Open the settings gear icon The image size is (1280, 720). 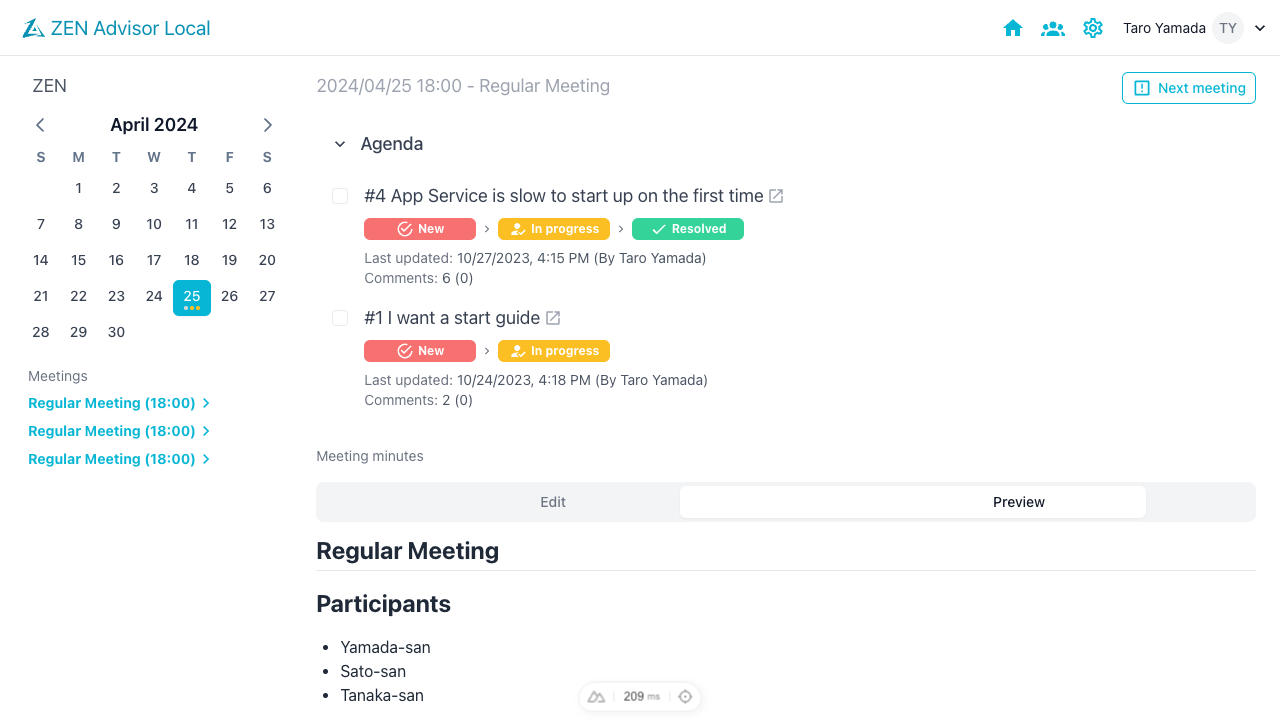pyautogui.click(x=1093, y=28)
